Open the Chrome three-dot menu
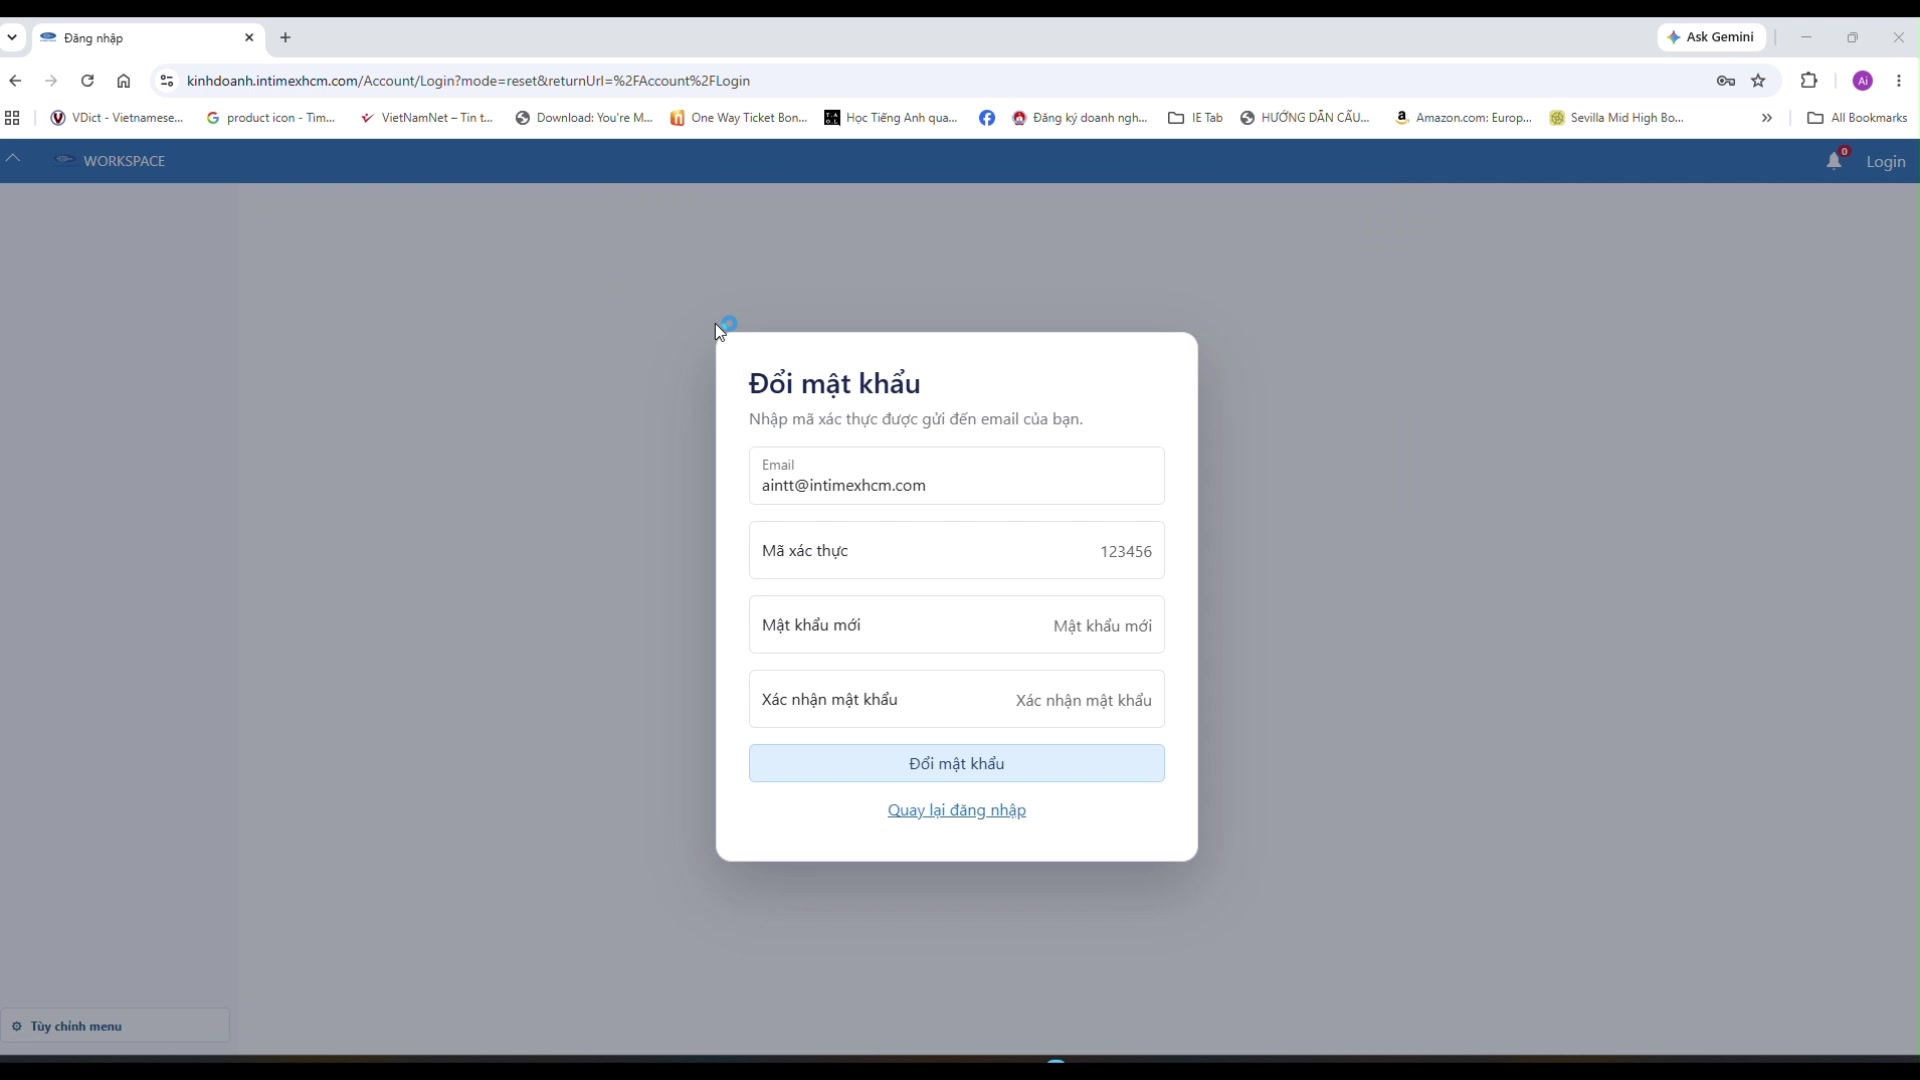This screenshot has width=1920, height=1080. (x=1899, y=81)
